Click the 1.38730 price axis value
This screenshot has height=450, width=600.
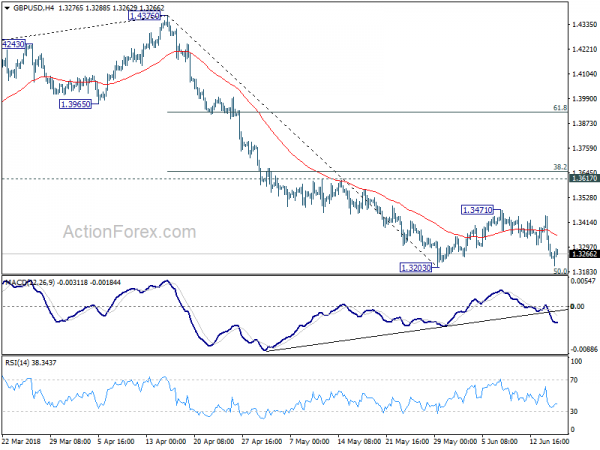click(x=584, y=123)
